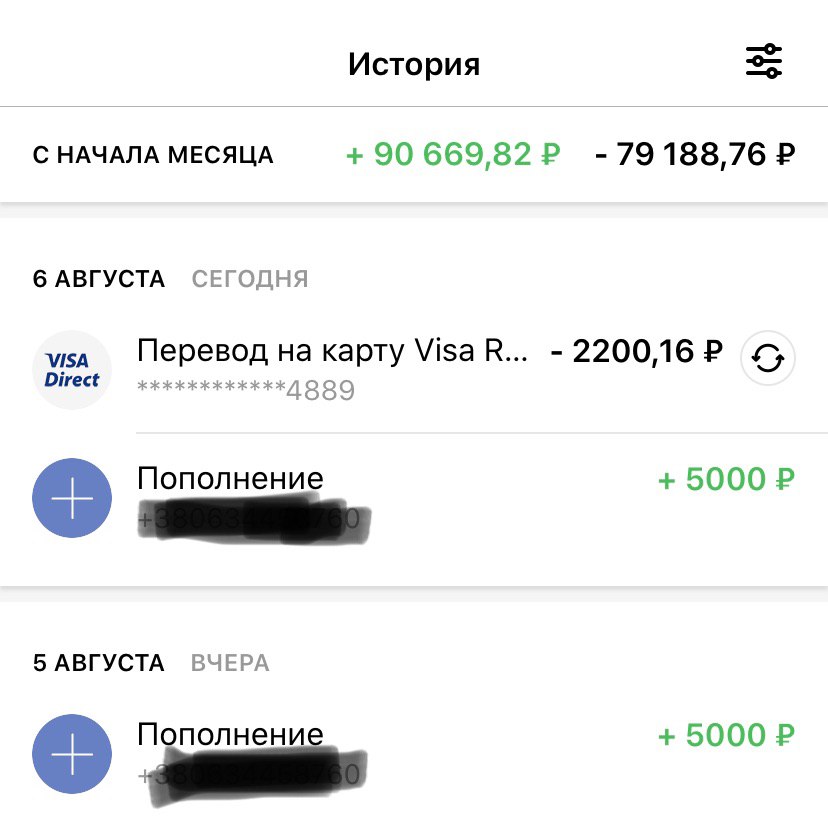828x833 pixels.
Task: Tap the "История" screen title
Action: 414,65
